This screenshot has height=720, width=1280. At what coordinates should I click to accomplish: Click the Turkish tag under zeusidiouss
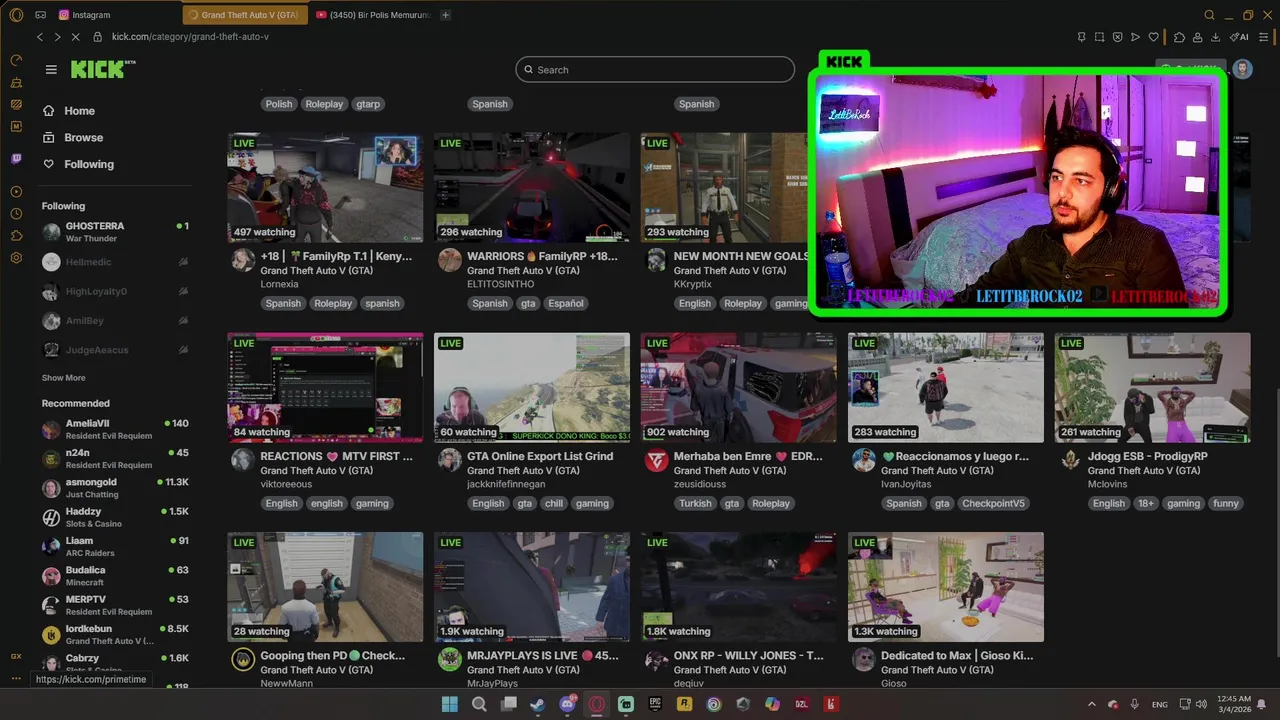coord(695,504)
